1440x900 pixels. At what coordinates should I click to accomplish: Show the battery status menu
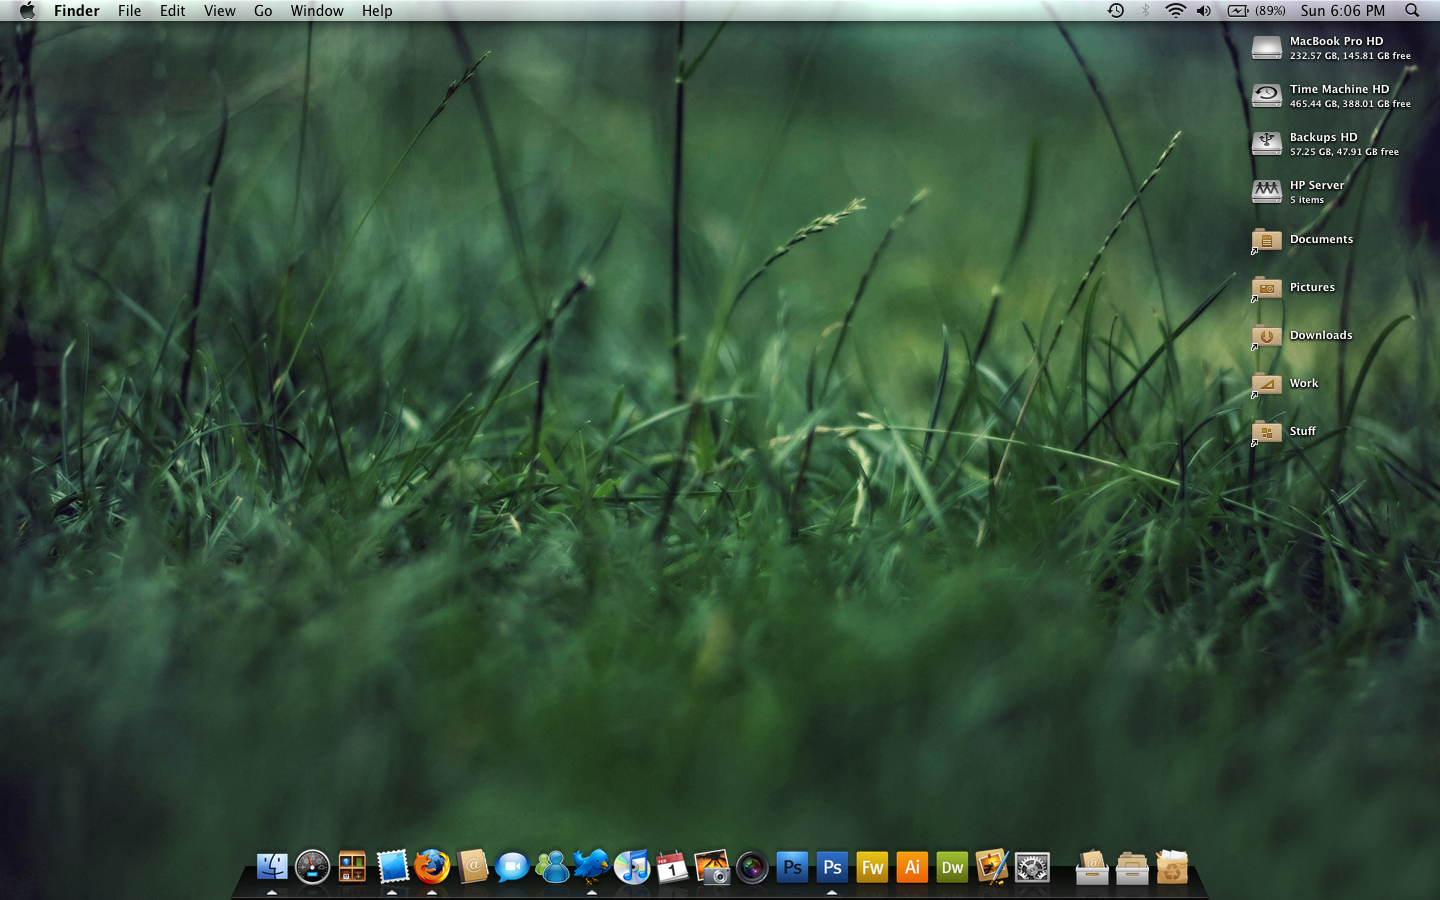point(1256,11)
